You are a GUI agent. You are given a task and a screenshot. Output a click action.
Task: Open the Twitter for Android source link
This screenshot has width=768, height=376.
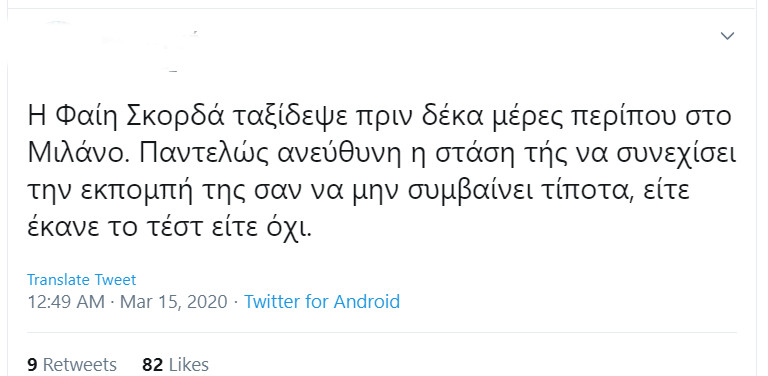coord(322,301)
